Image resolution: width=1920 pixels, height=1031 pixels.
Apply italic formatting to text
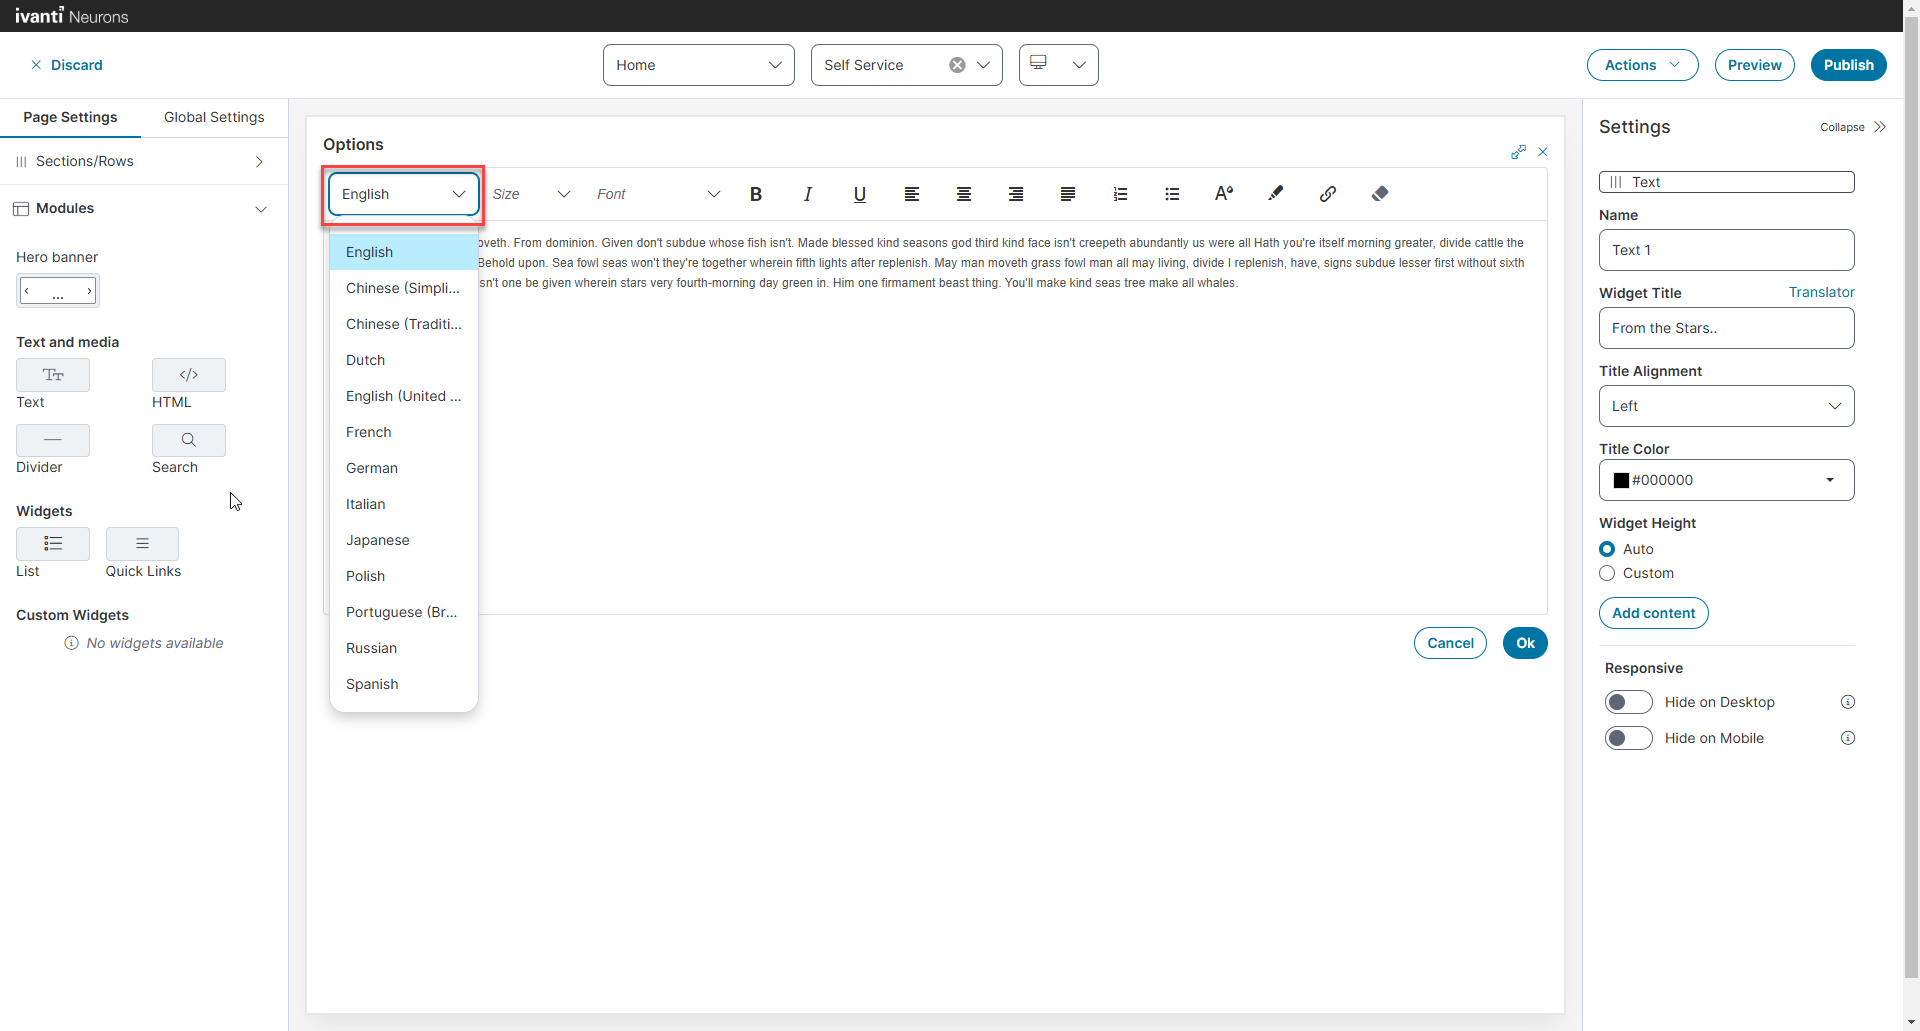pyautogui.click(x=807, y=194)
